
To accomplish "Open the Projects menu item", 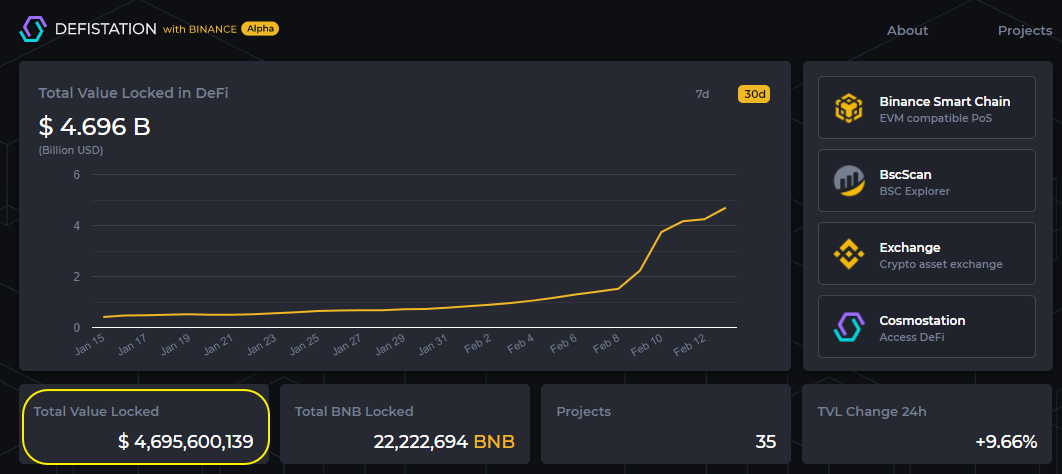I will click(x=1025, y=30).
